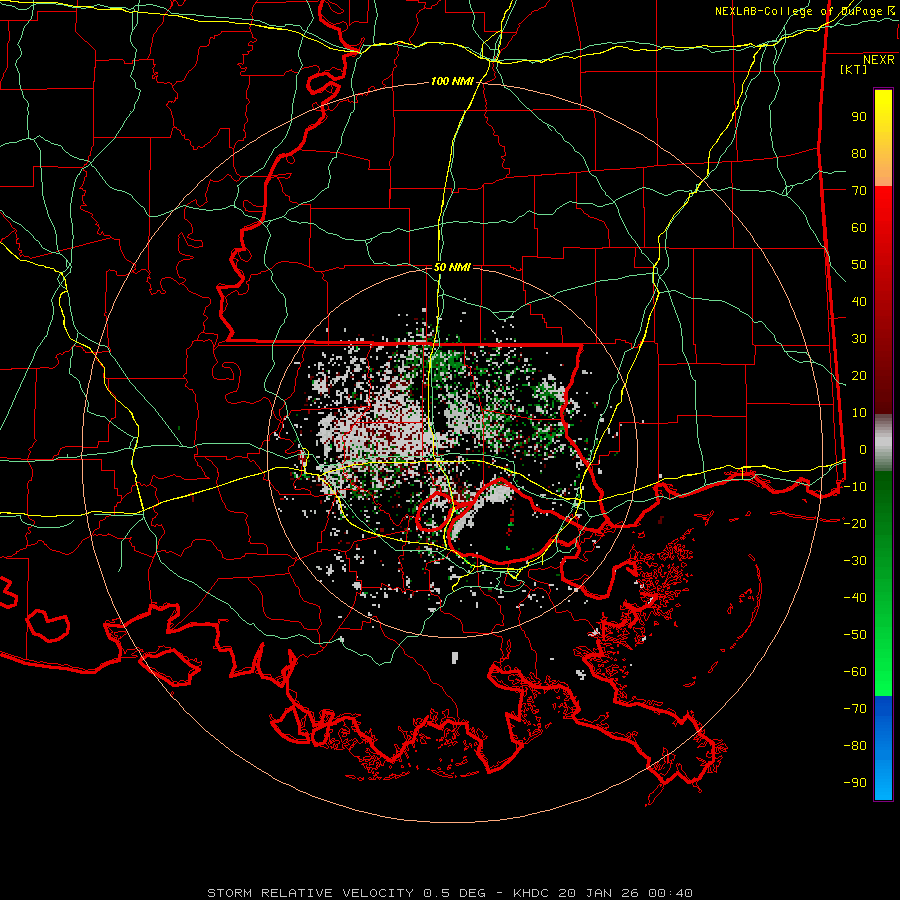Click the 50 NMI range ring label
The image size is (900, 900).
452,267
